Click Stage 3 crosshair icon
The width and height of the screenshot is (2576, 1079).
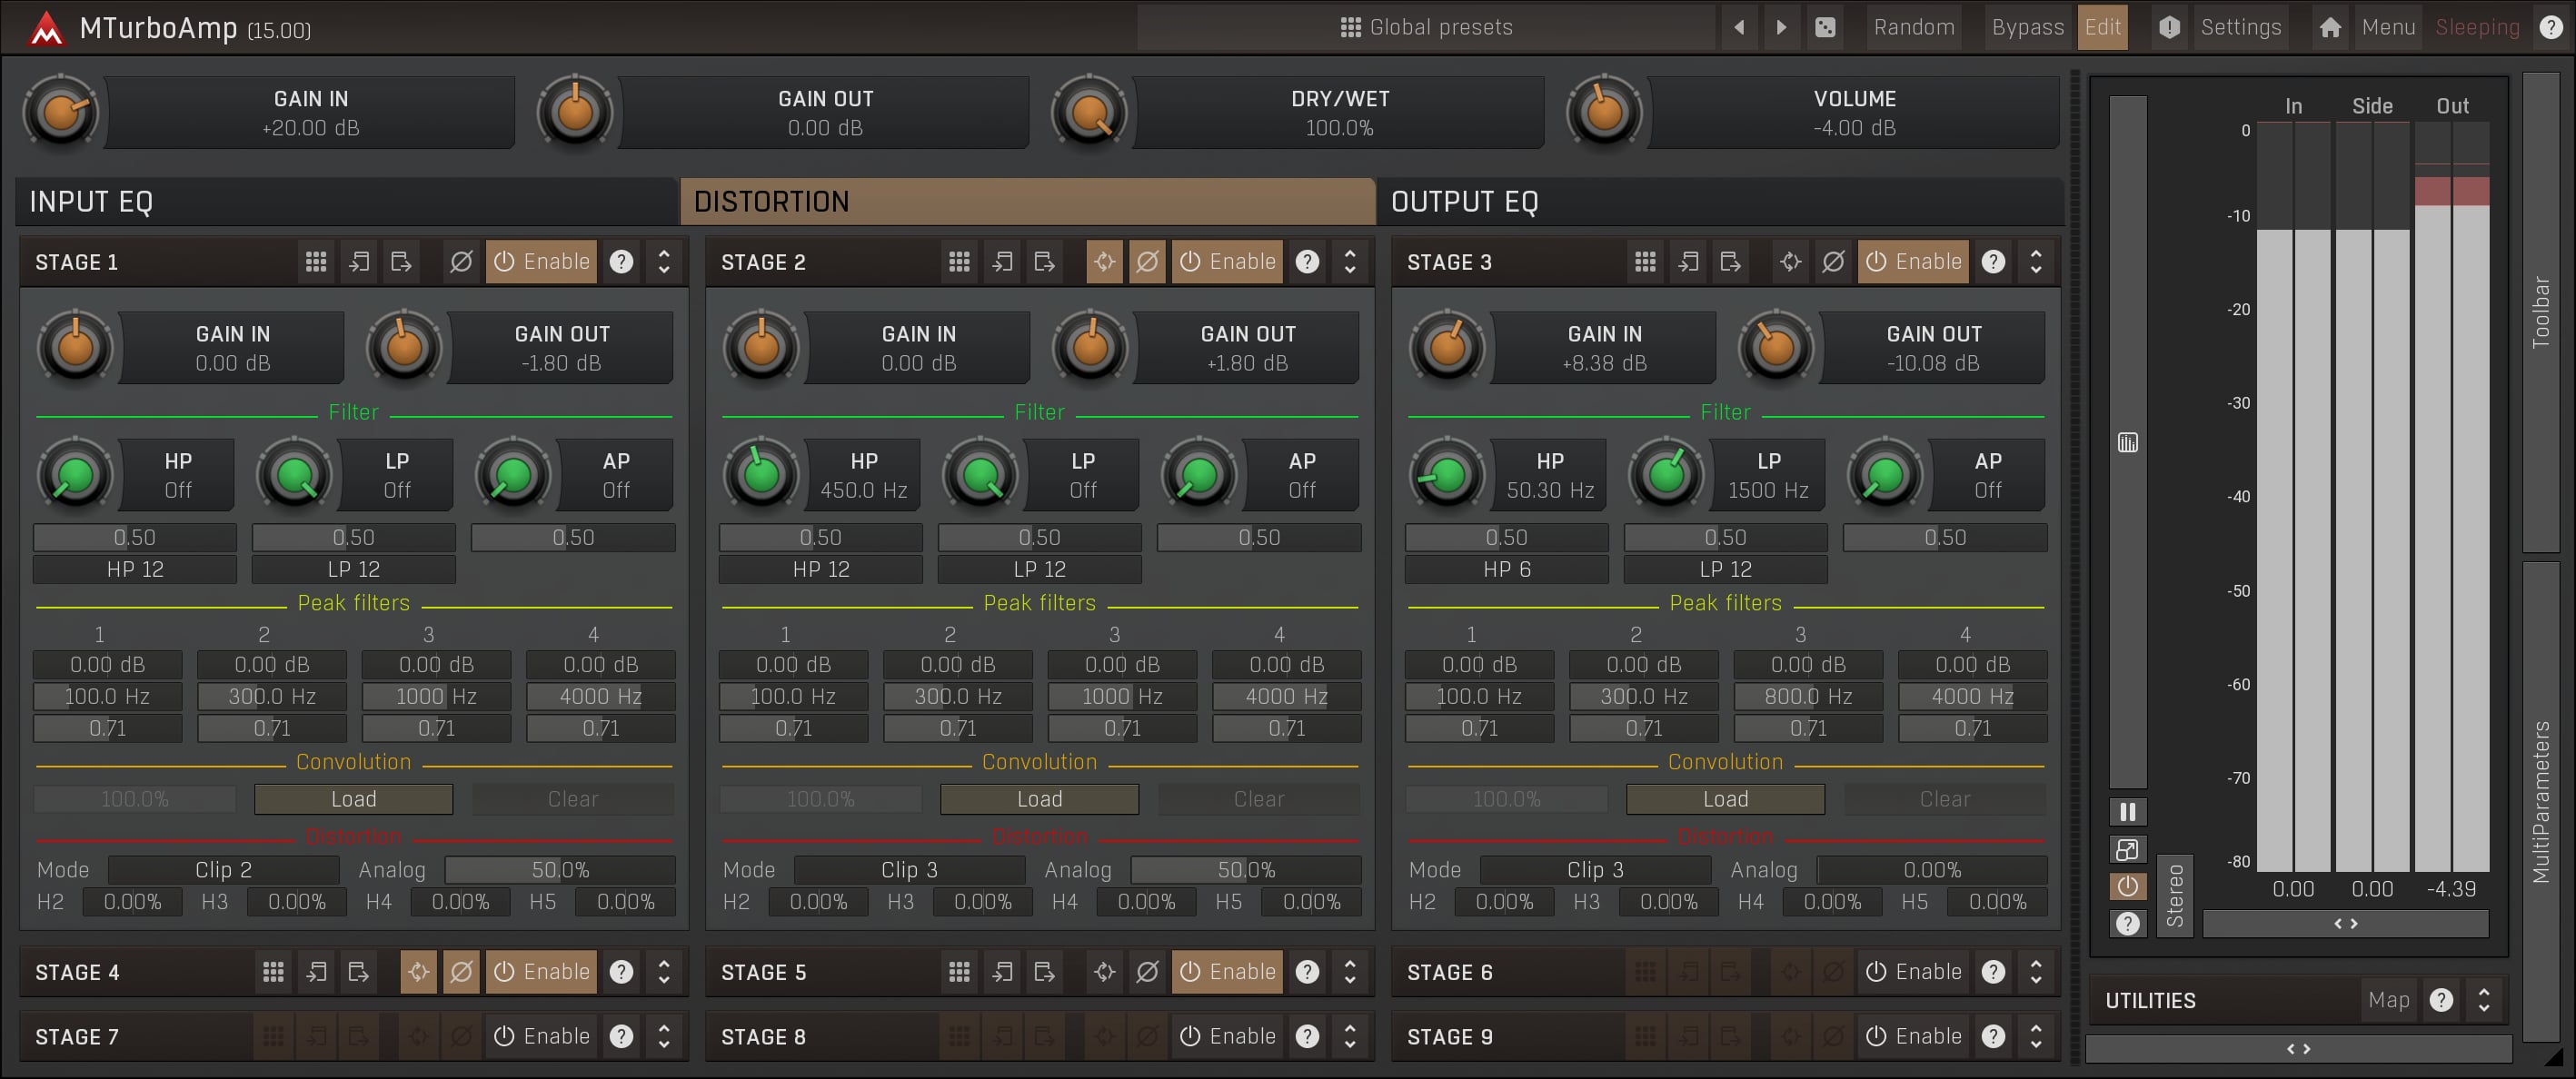tap(1790, 262)
